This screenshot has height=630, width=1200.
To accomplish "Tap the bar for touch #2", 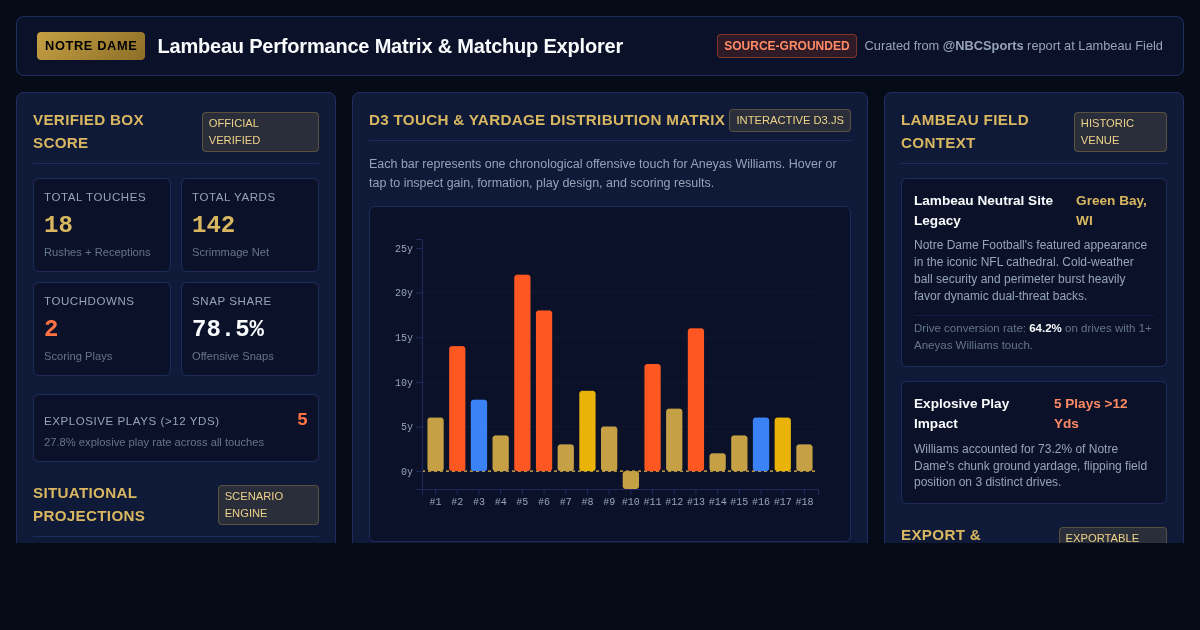I will (457, 409).
